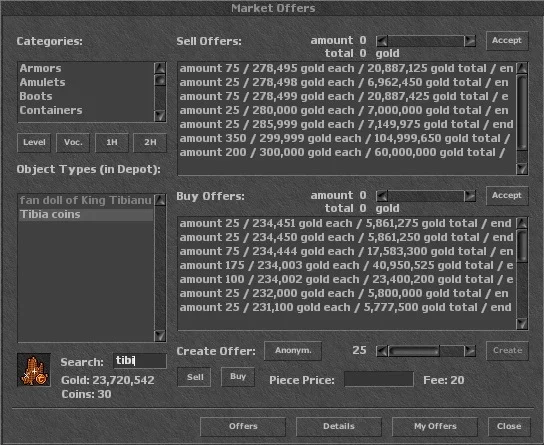Click the Create offer button
Image resolution: width=544 pixels, height=445 pixels.
(x=507, y=351)
